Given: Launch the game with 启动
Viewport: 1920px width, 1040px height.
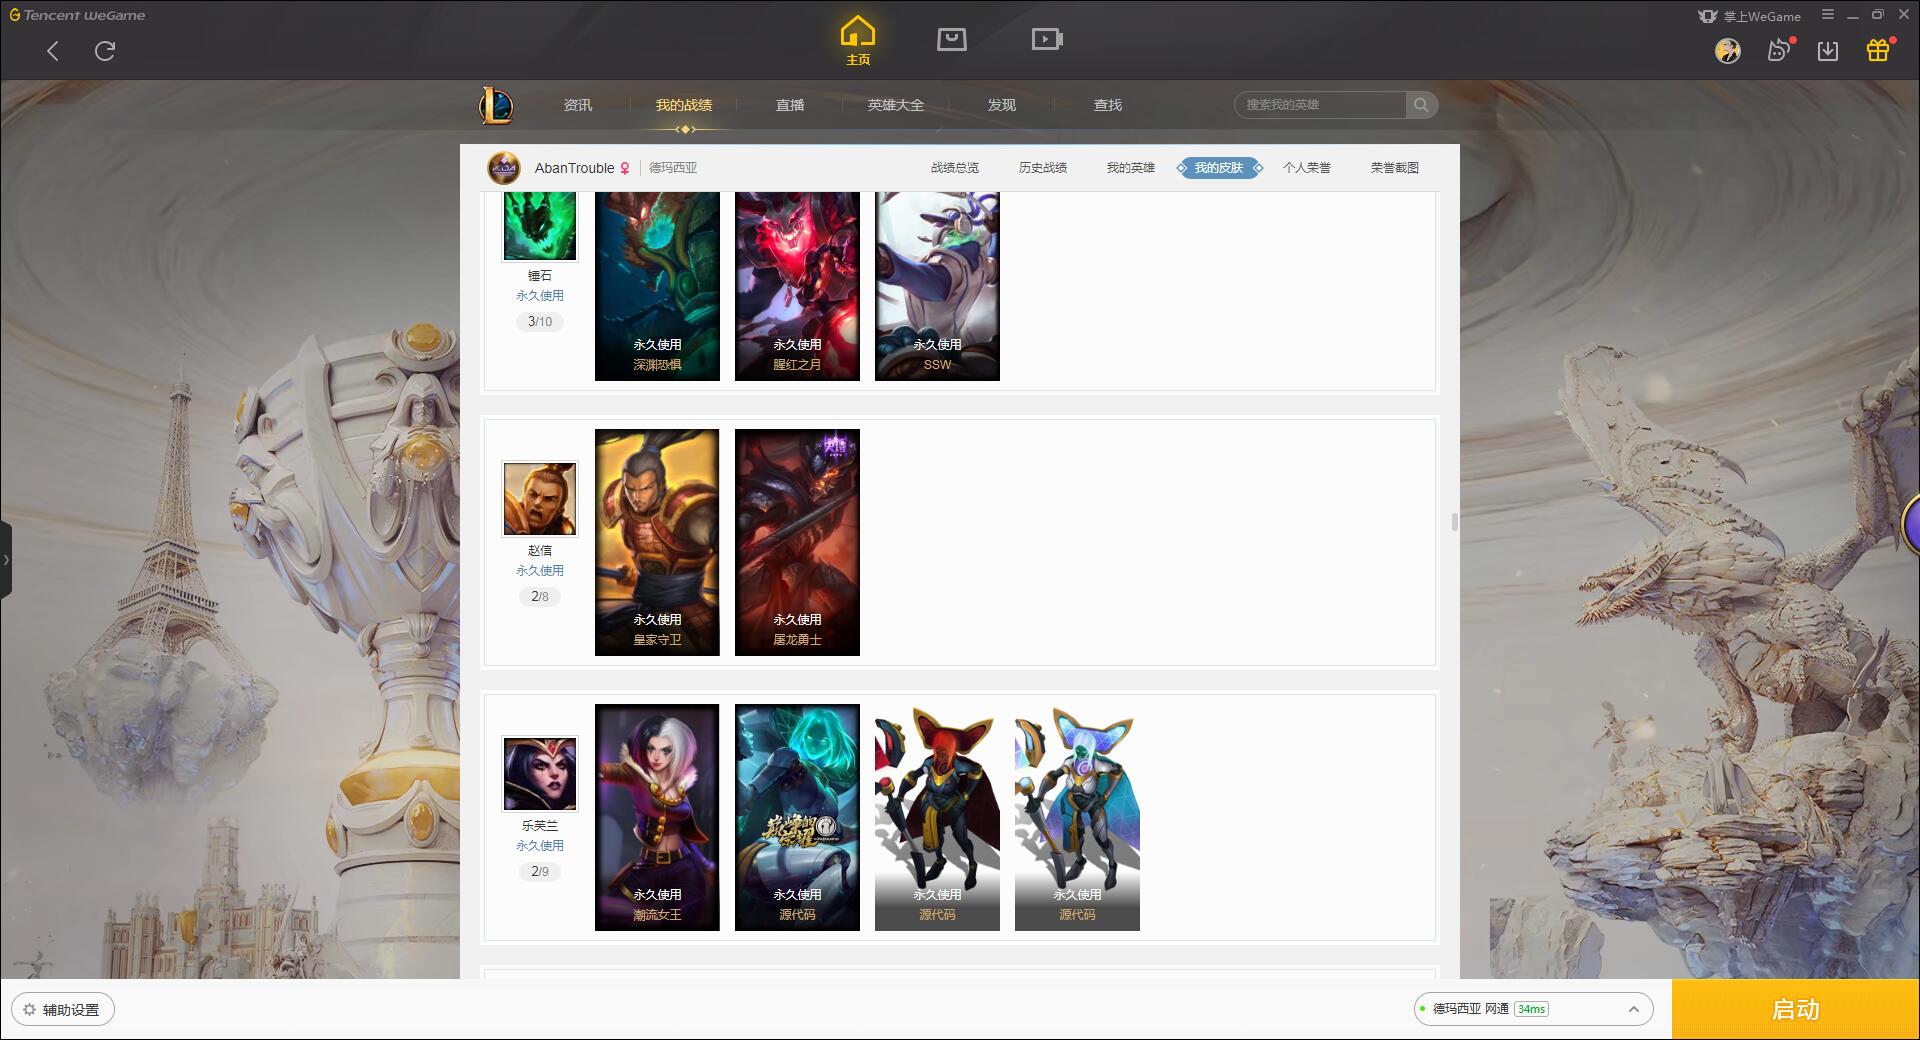Looking at the screenshot, I should coord(1796,1010).
